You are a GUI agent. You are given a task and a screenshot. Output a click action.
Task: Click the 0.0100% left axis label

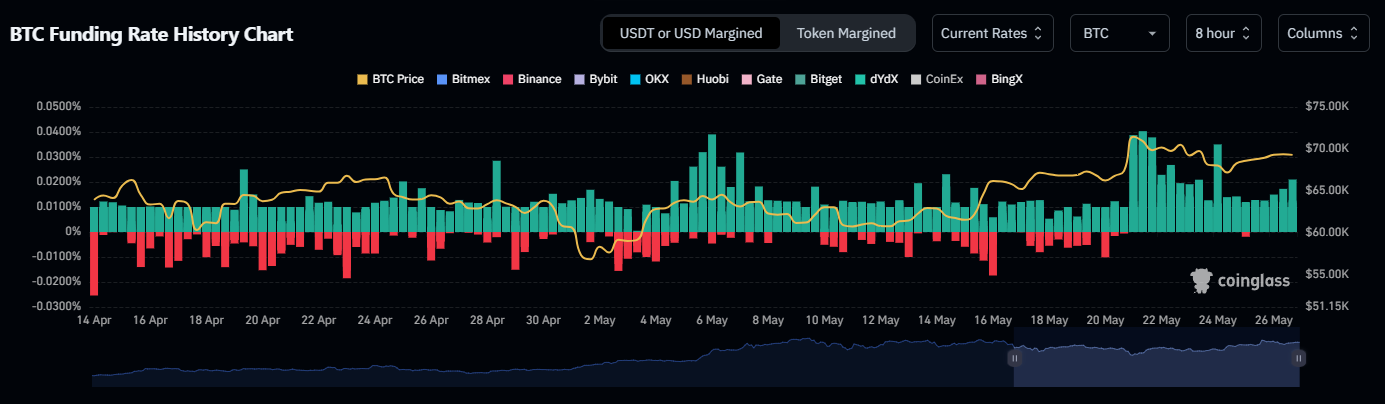click(x=58, y=206)
